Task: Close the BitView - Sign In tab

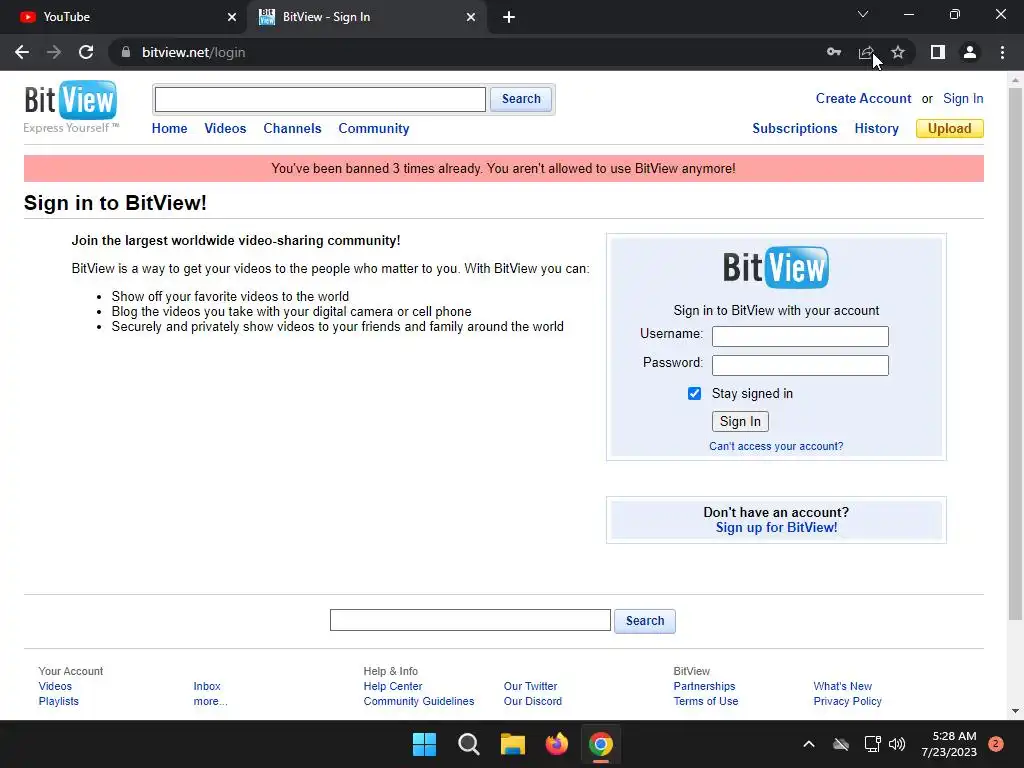Action: click(471, 17)
